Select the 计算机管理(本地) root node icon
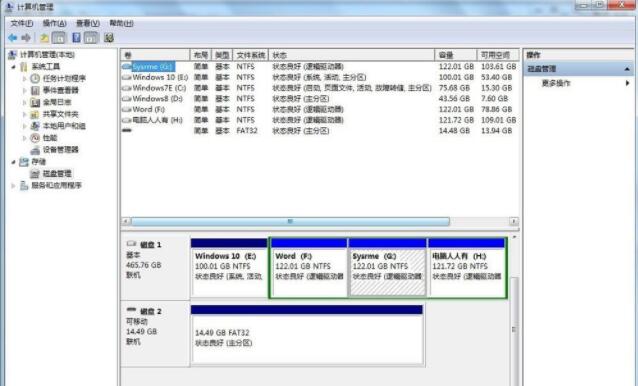Image resolution: width=638 pixels, height=386 pixels. tap(12, 55)
